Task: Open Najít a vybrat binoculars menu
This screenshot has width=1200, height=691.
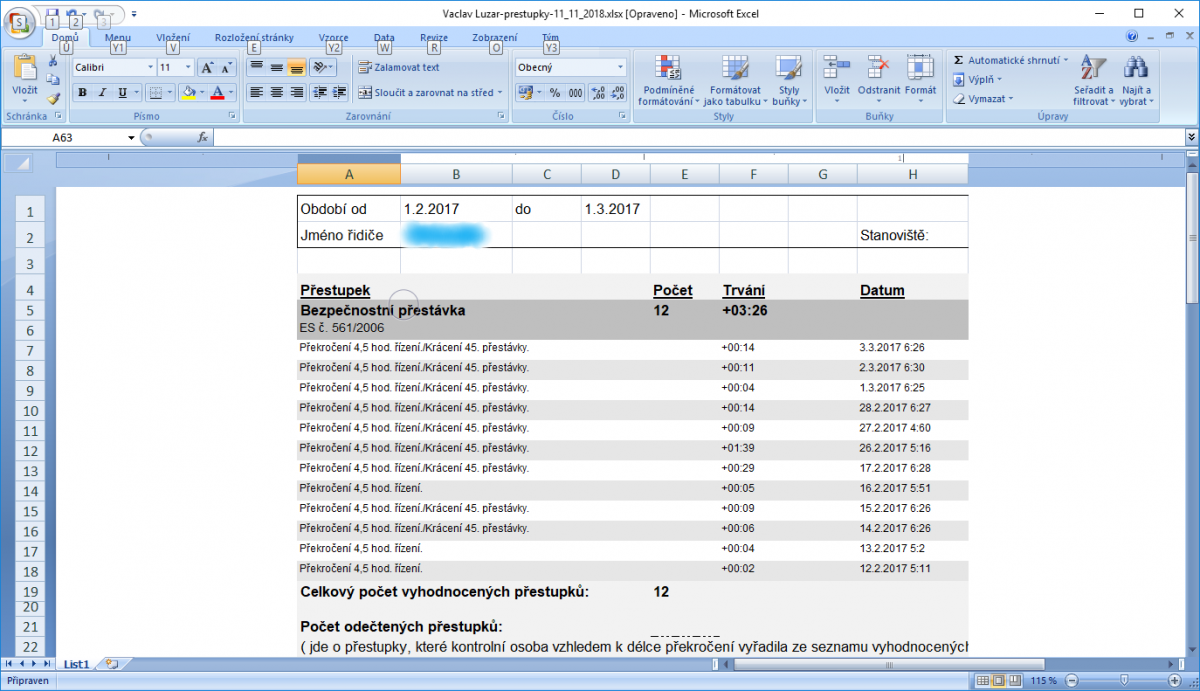Action: pos(1135,80)
